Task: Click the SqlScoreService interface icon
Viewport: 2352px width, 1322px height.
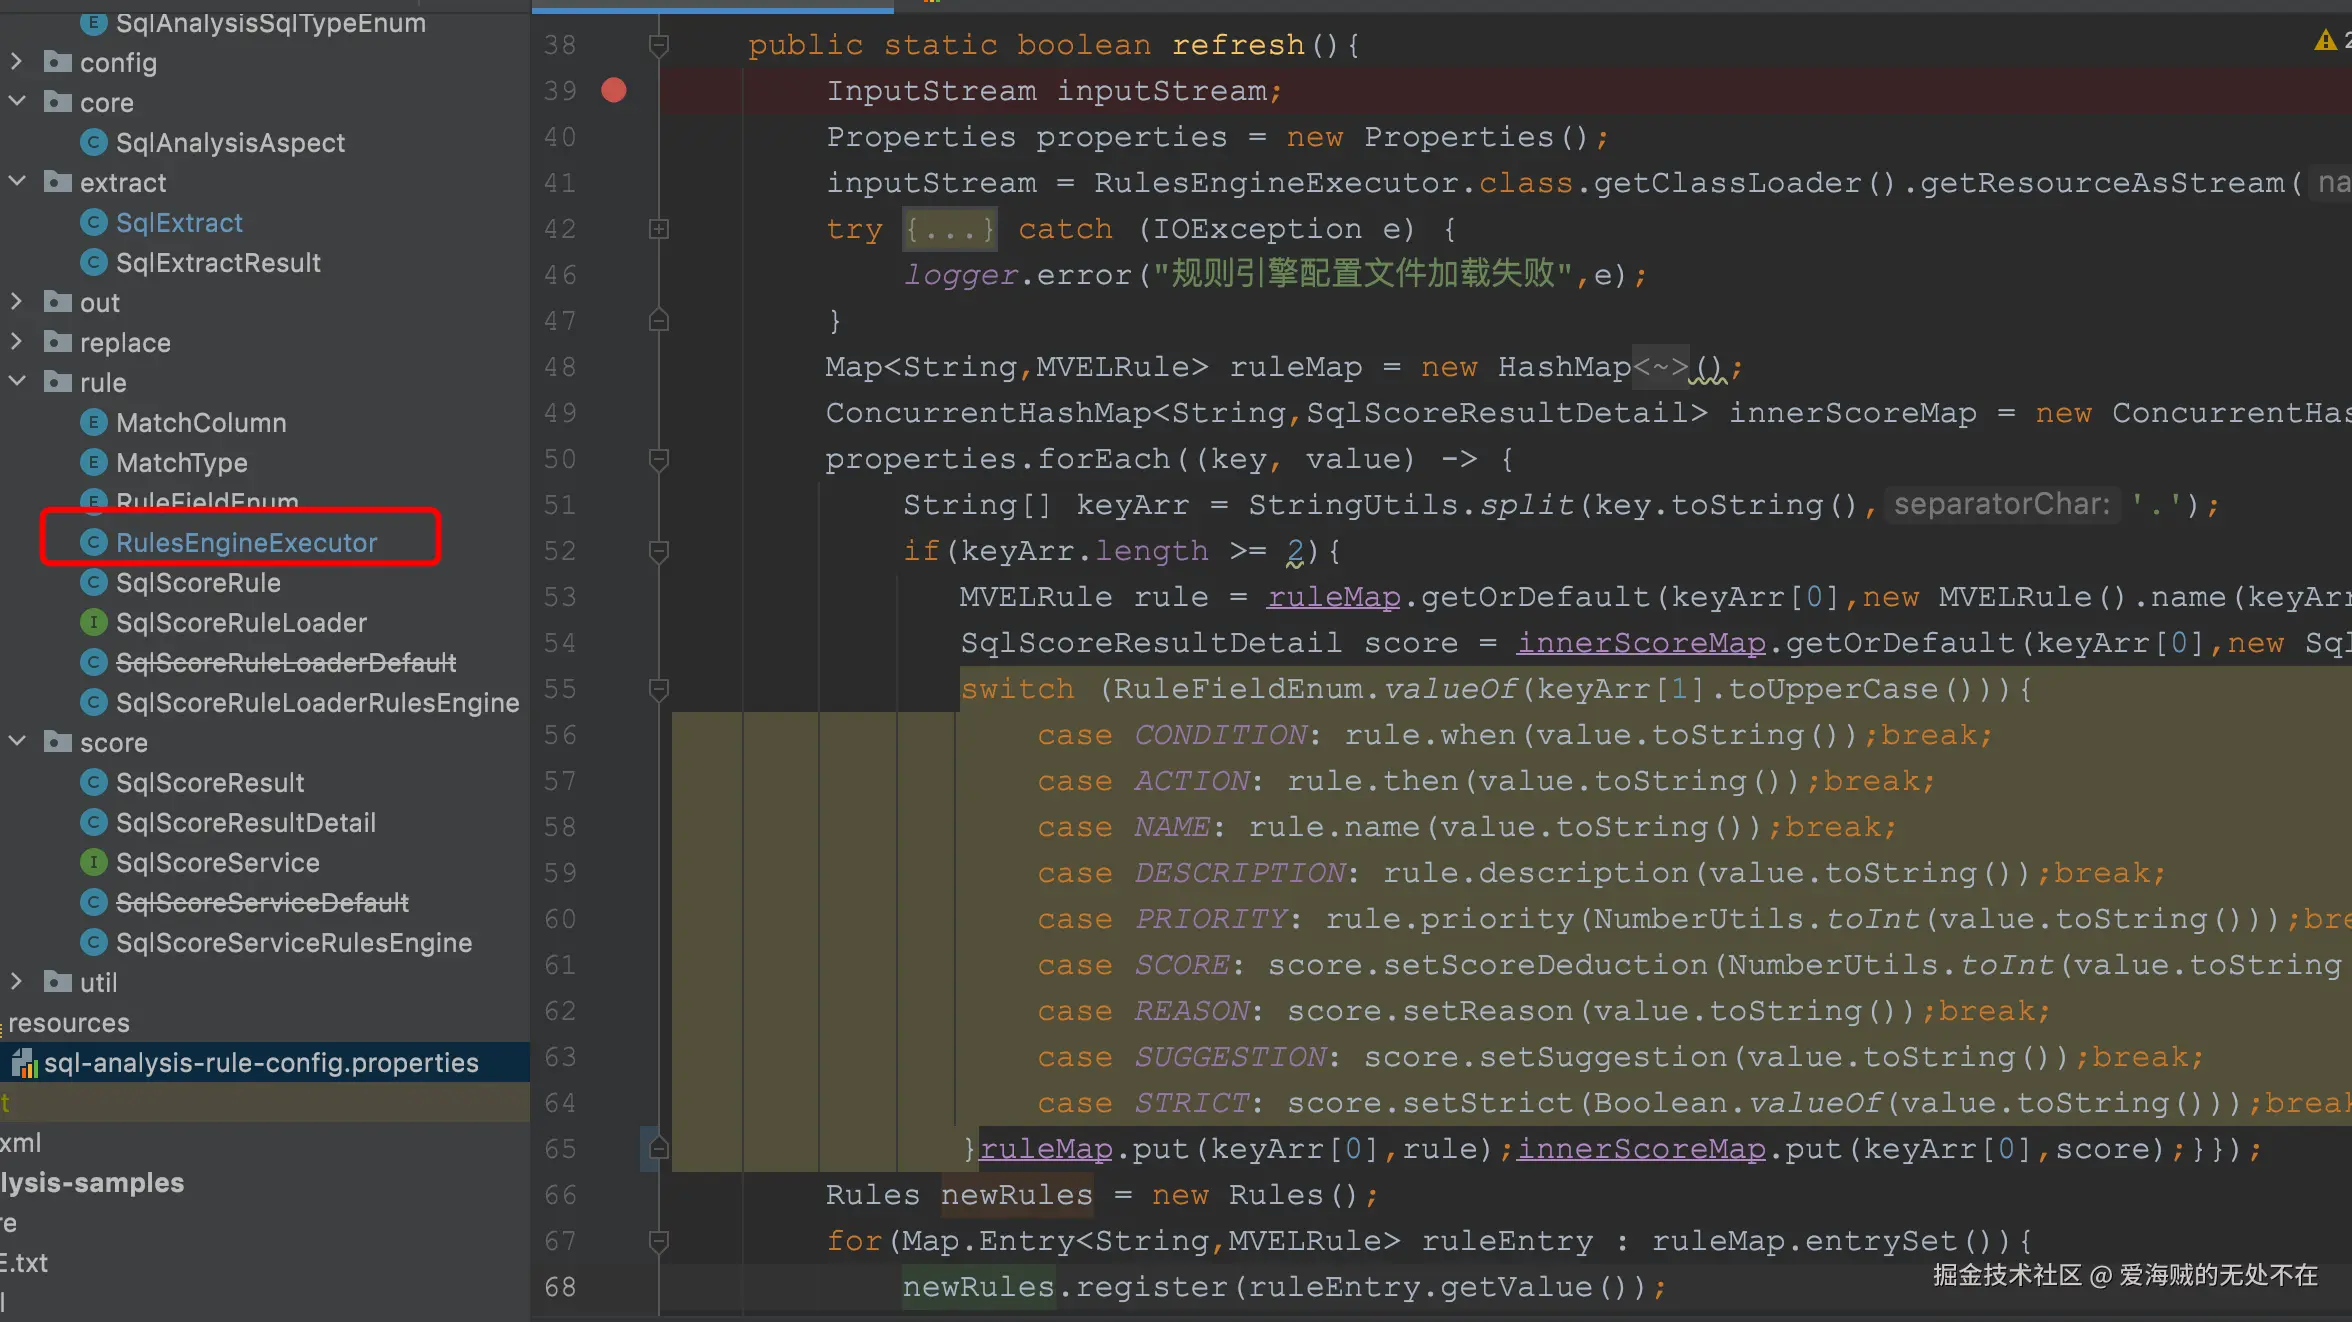Action: click(x=93, y=863)
